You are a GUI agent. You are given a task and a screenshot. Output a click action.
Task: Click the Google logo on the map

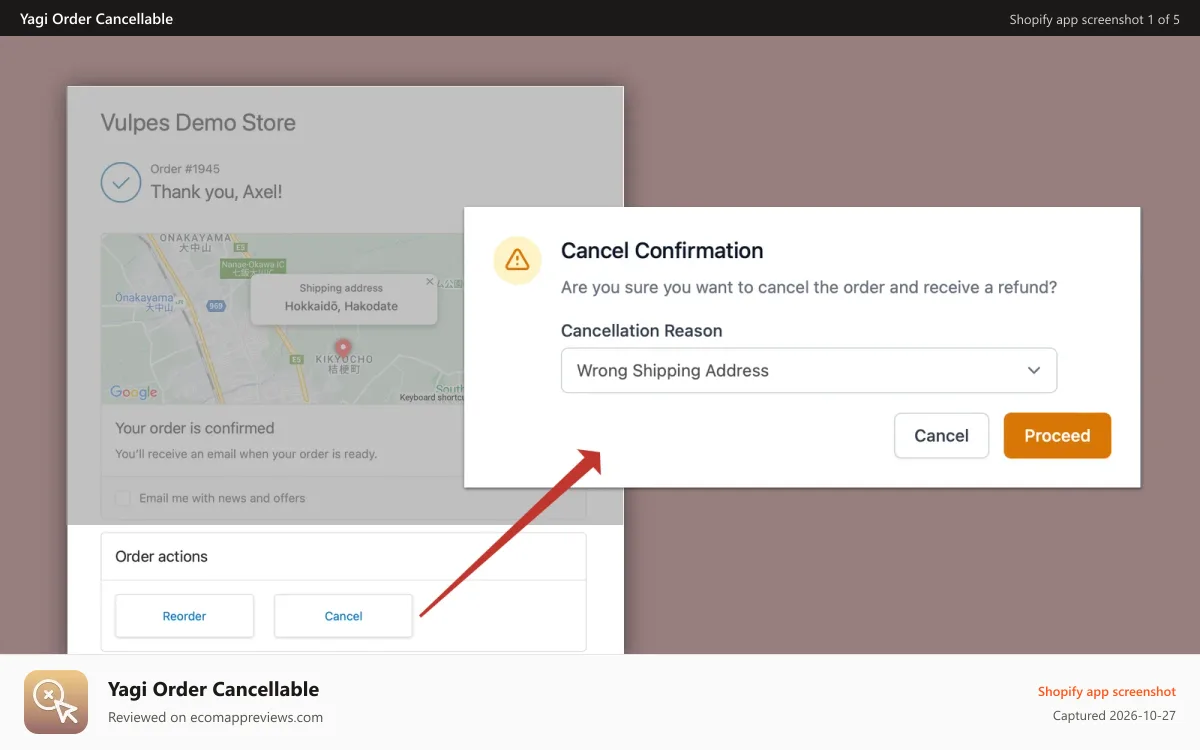[134, 393]
